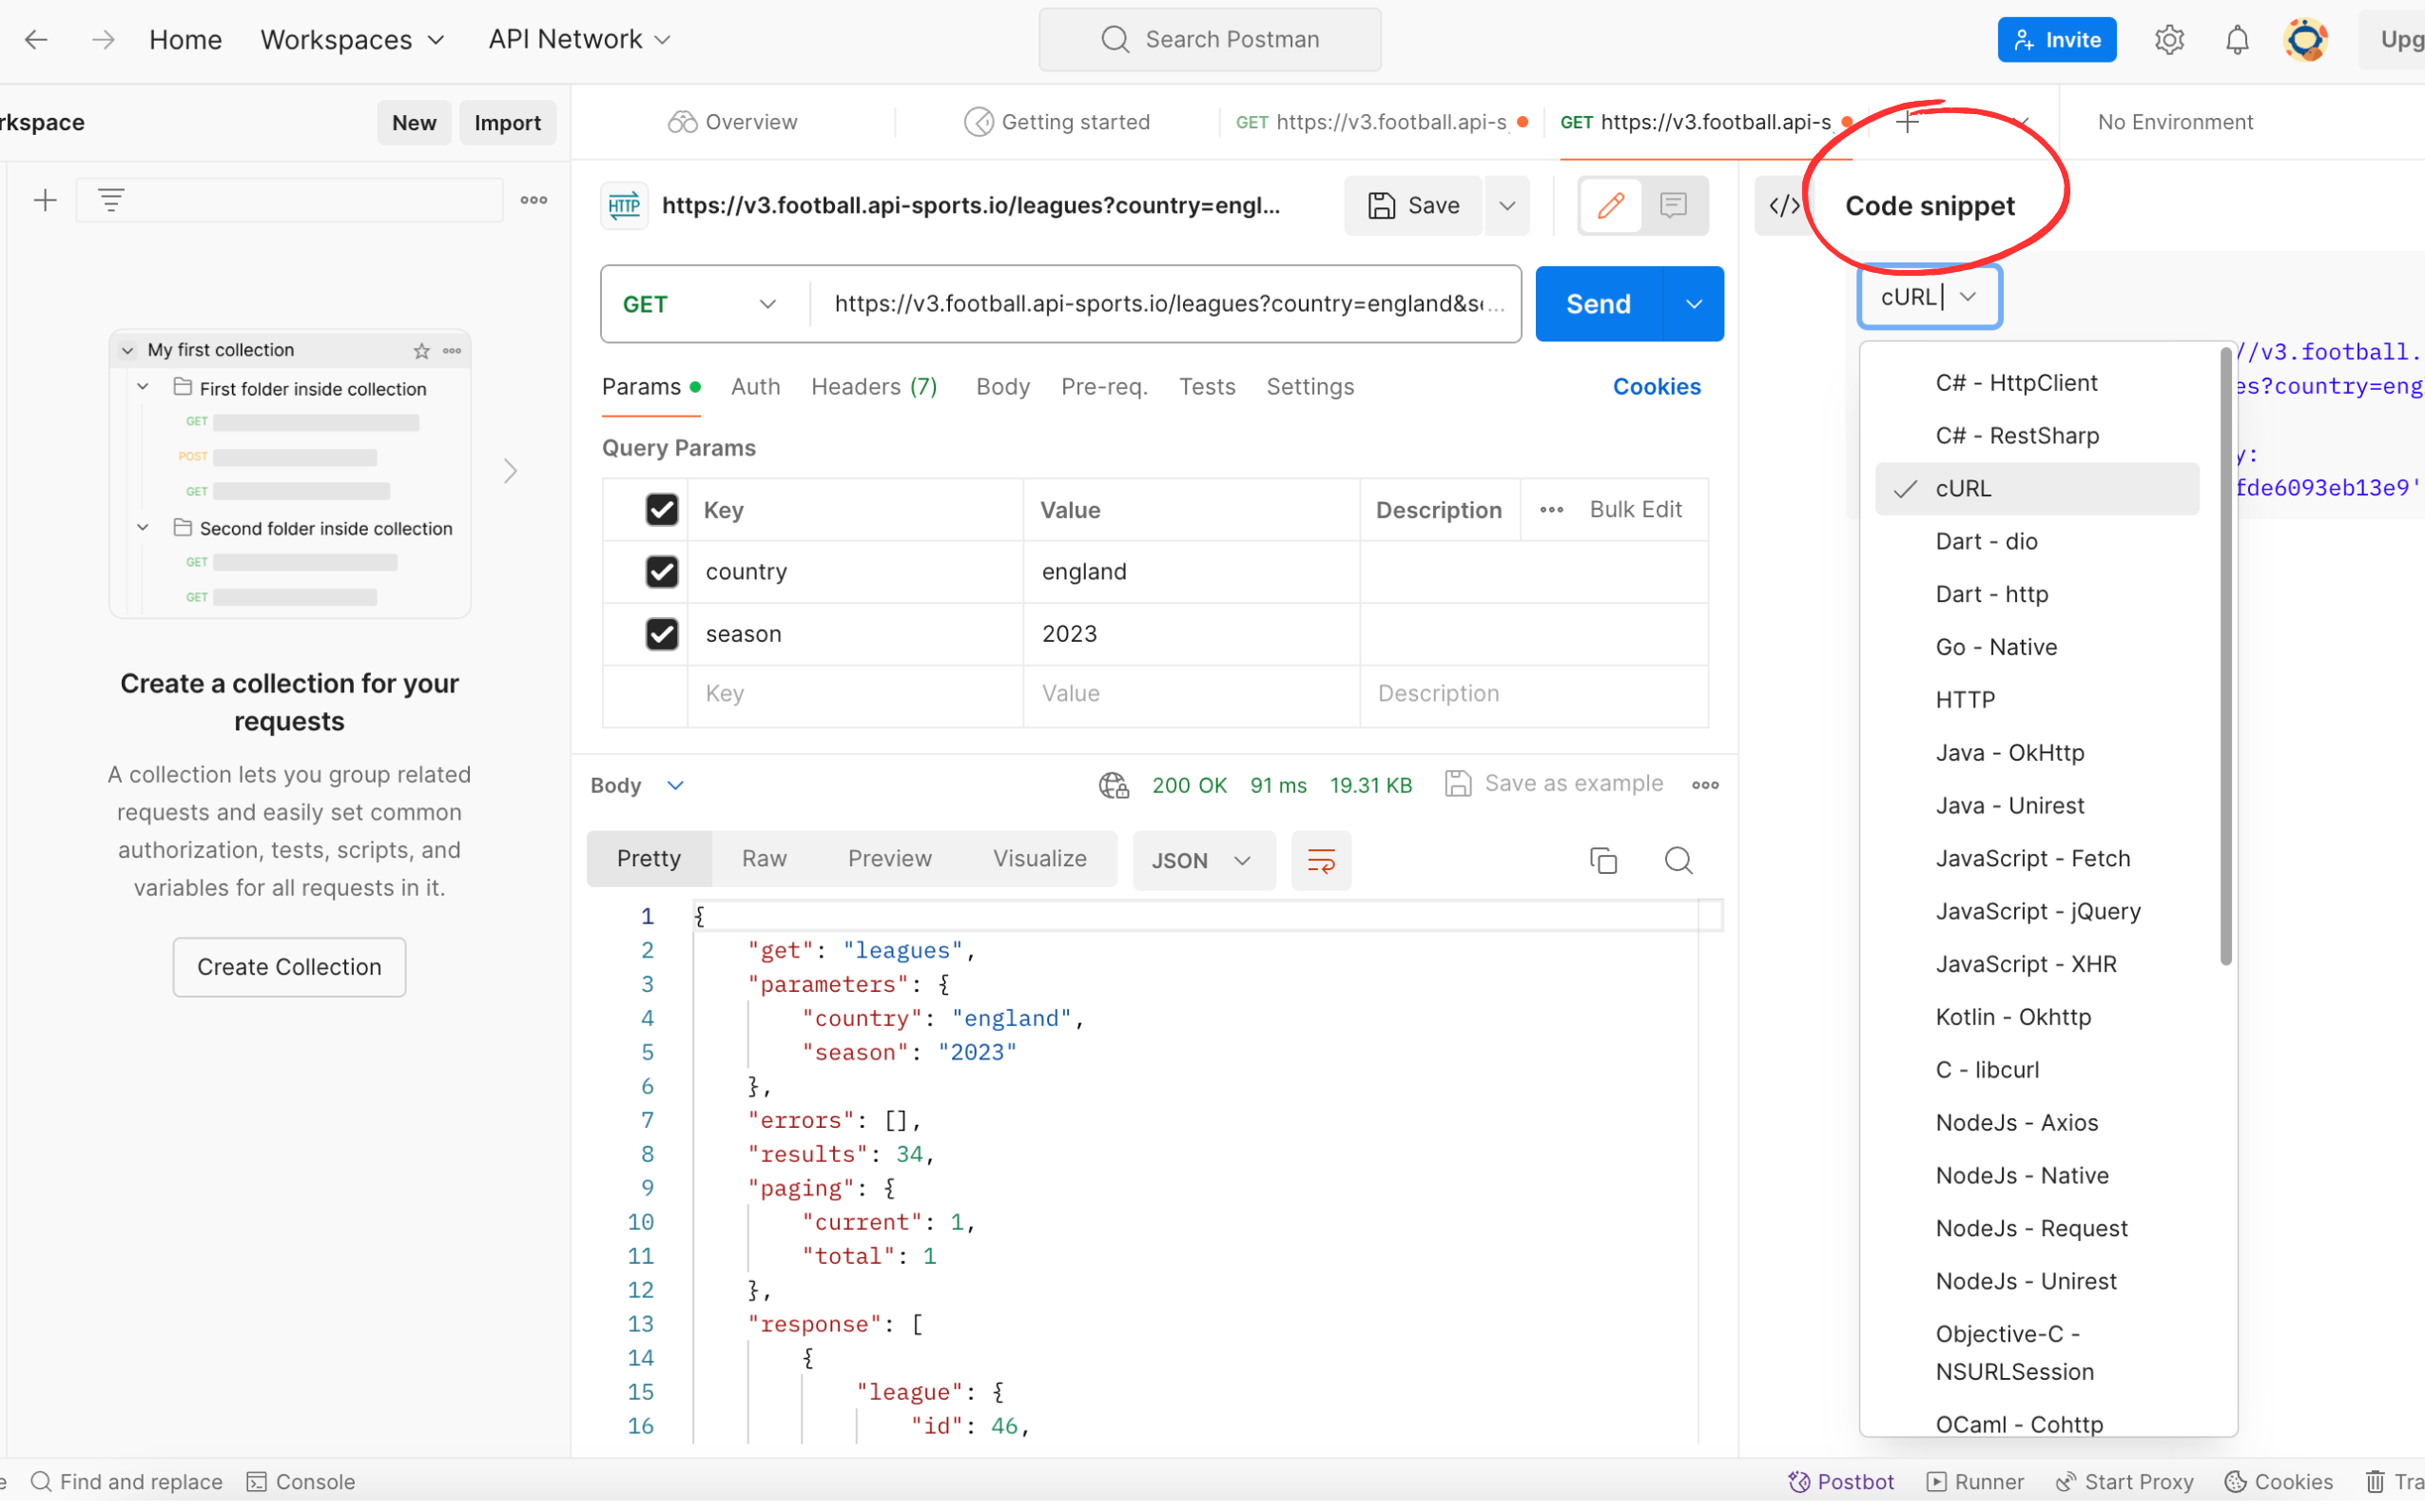2425x1512 pixels.
Task: Open the No Environment selector
Action: click(x=2175, y=122)
